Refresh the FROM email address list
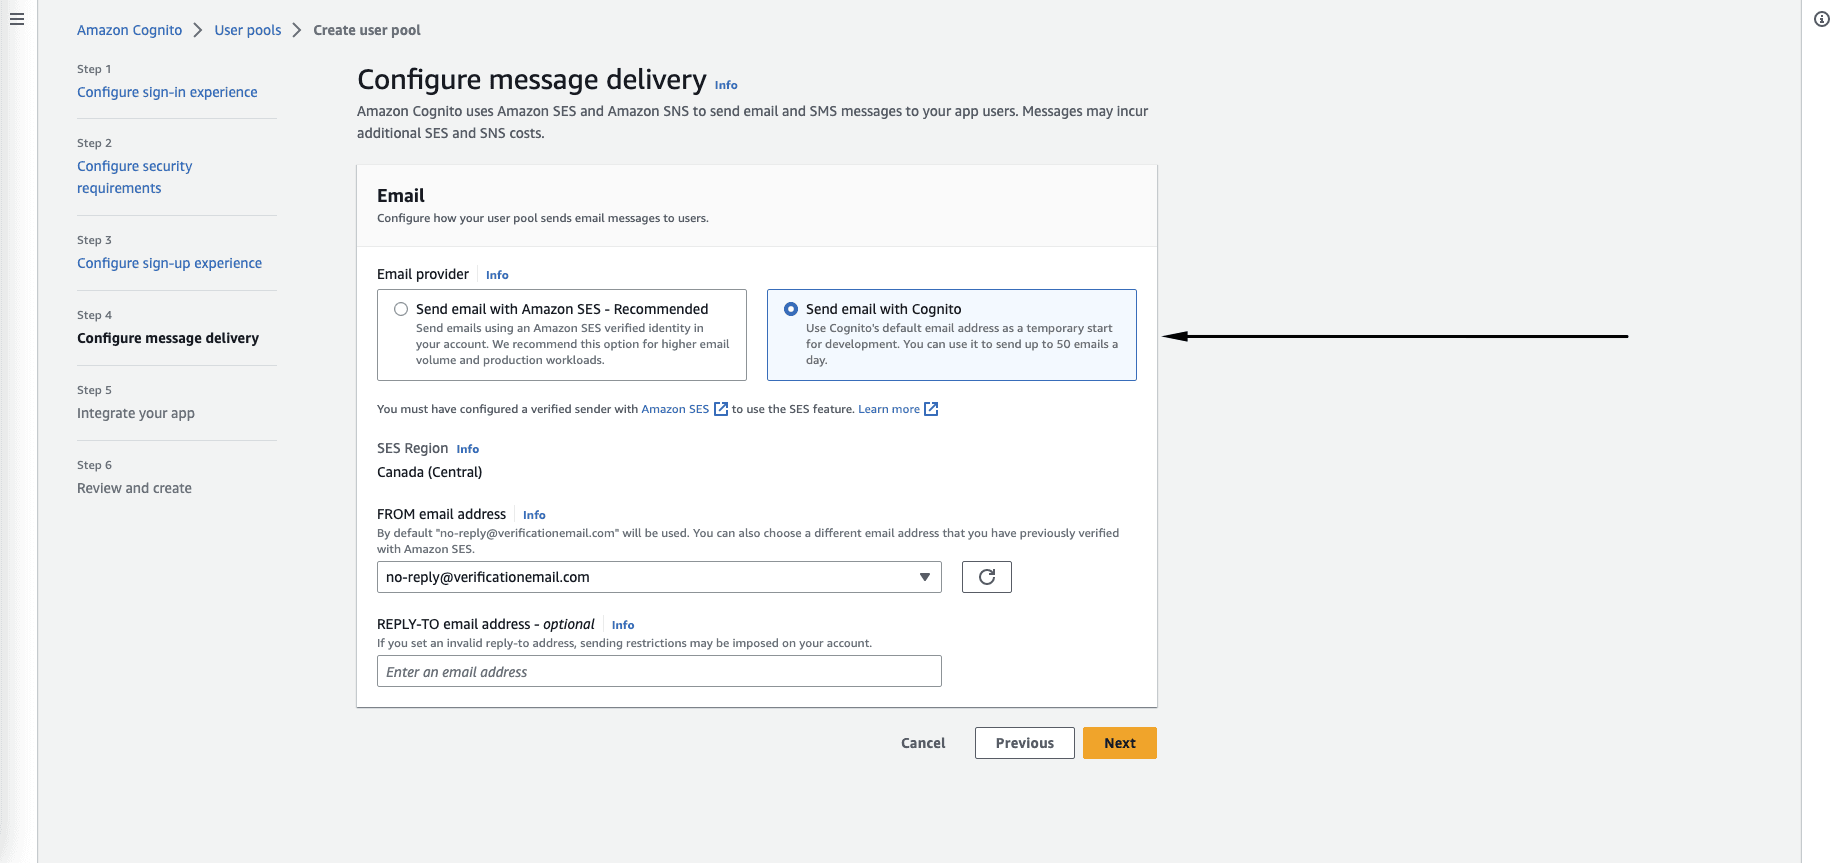 (x=987, y=577)
